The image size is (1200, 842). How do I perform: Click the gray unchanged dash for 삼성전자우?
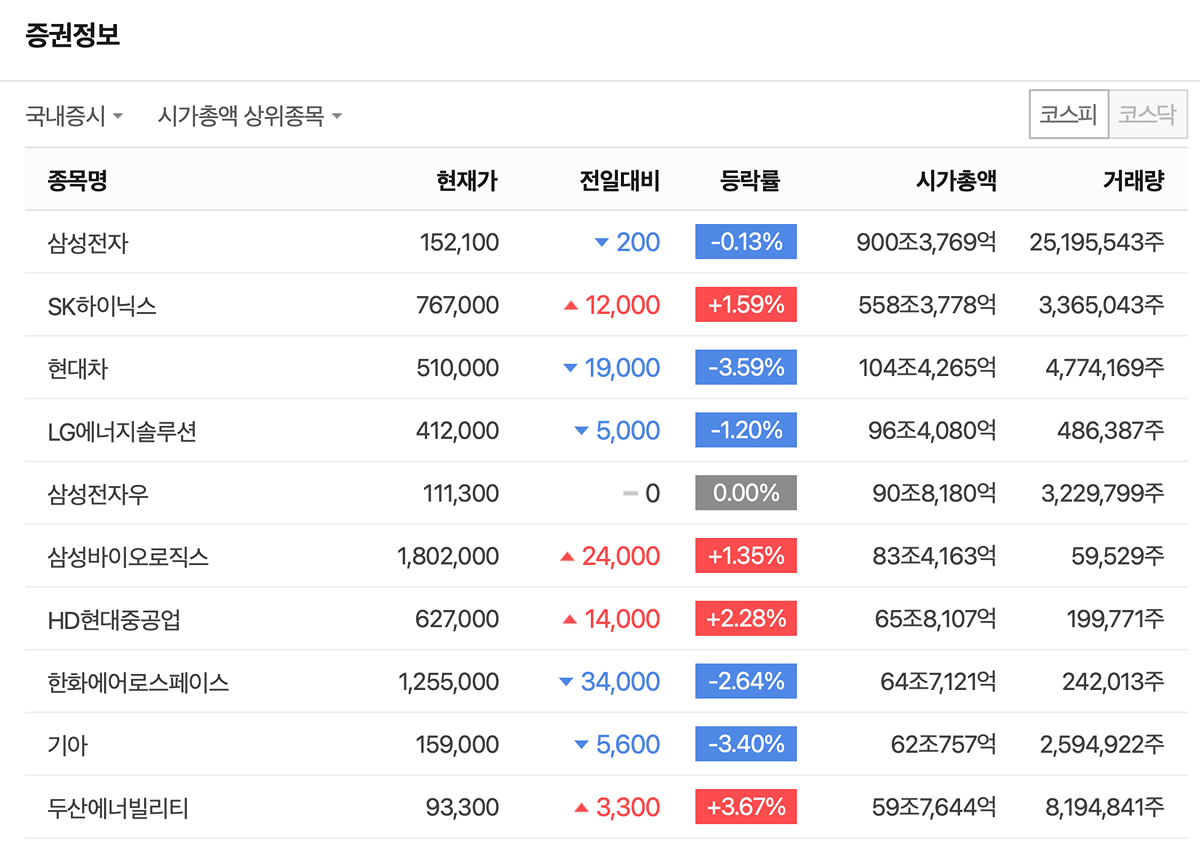(630, 494)
